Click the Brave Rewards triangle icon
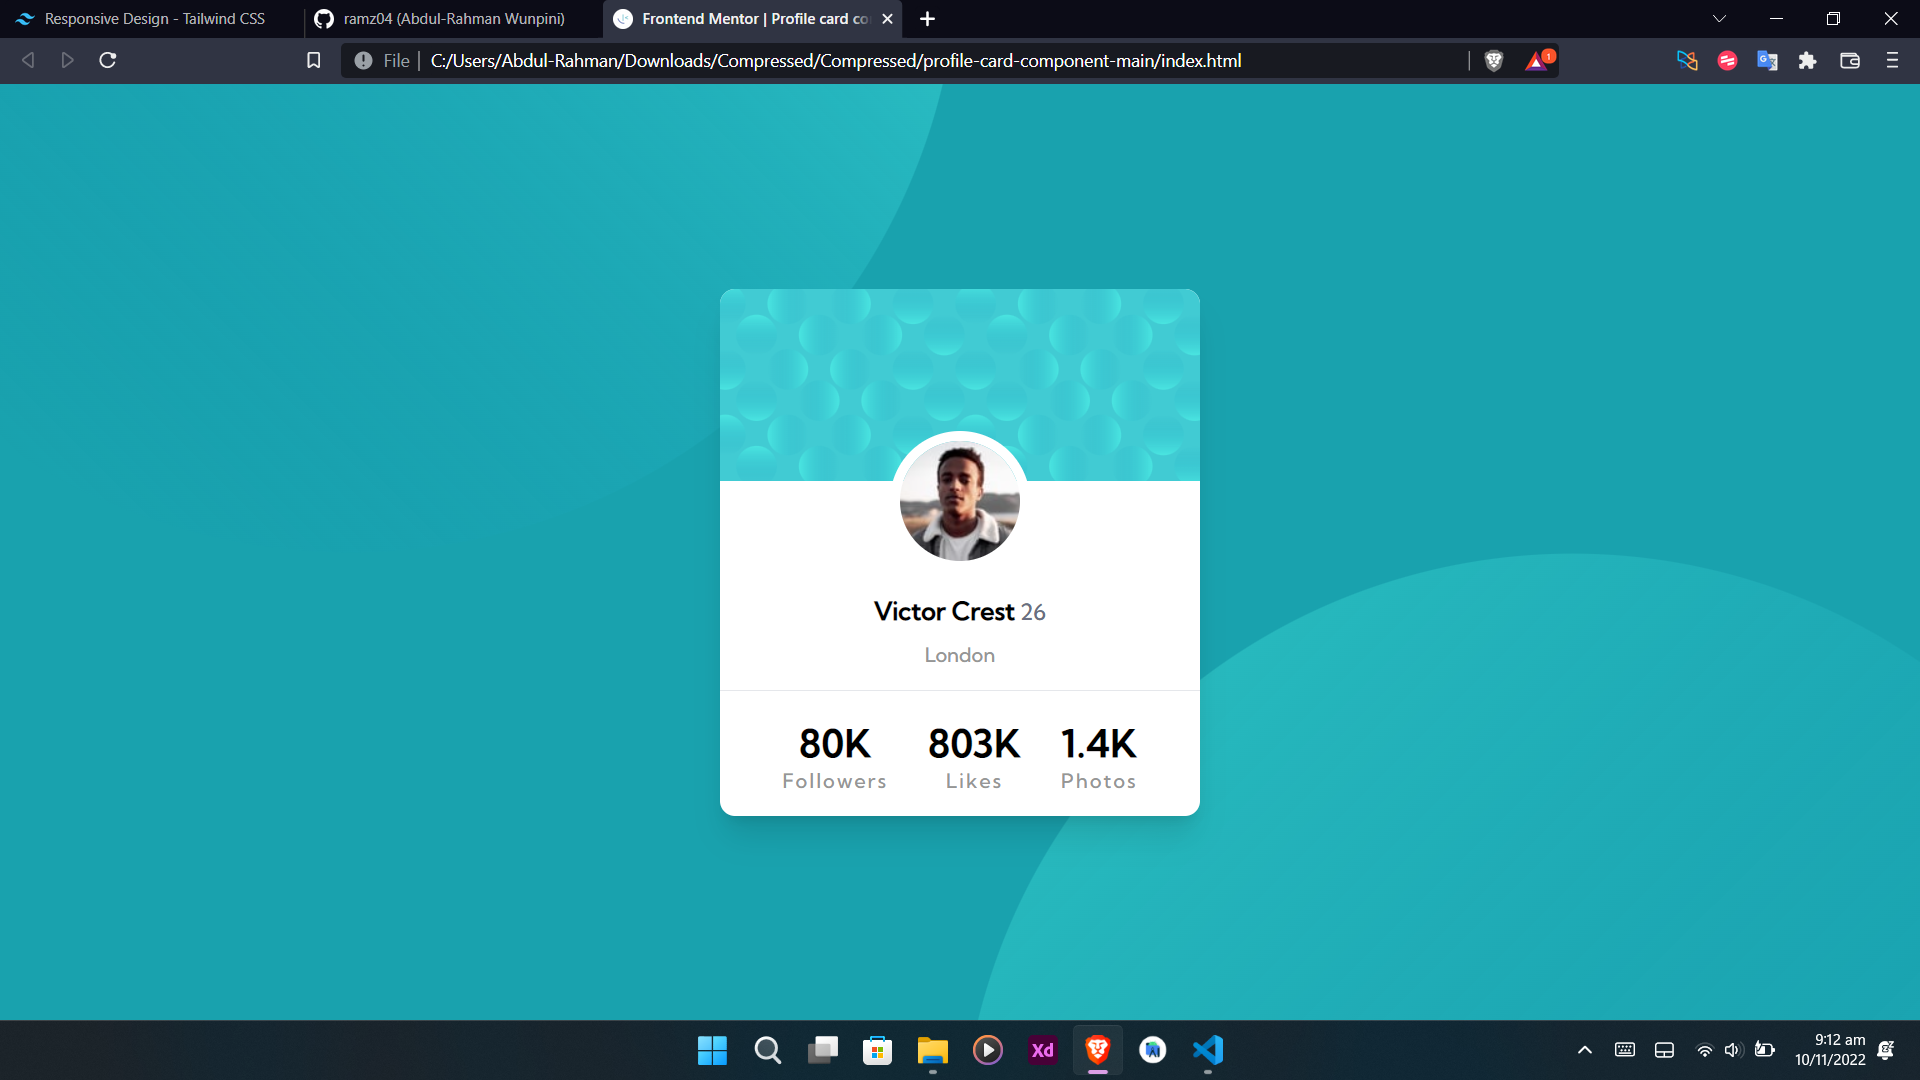 click(1536, 60)
